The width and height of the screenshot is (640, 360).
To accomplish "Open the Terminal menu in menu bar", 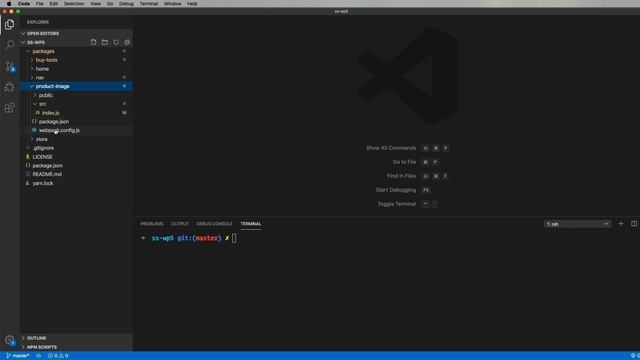I will [x=149, y=4].
